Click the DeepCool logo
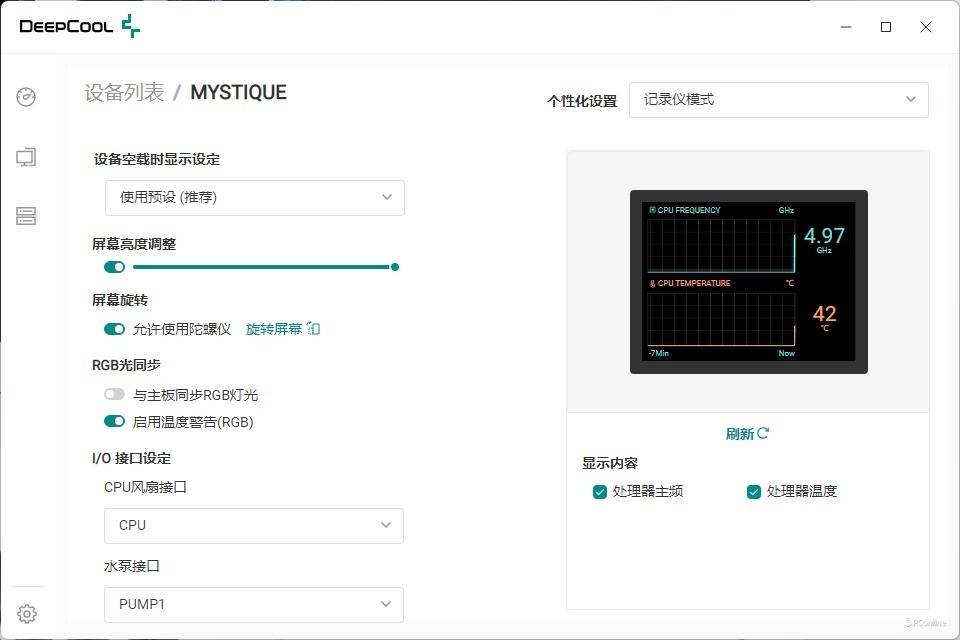This screenshot has width=960, height=640. pos(80,26)
